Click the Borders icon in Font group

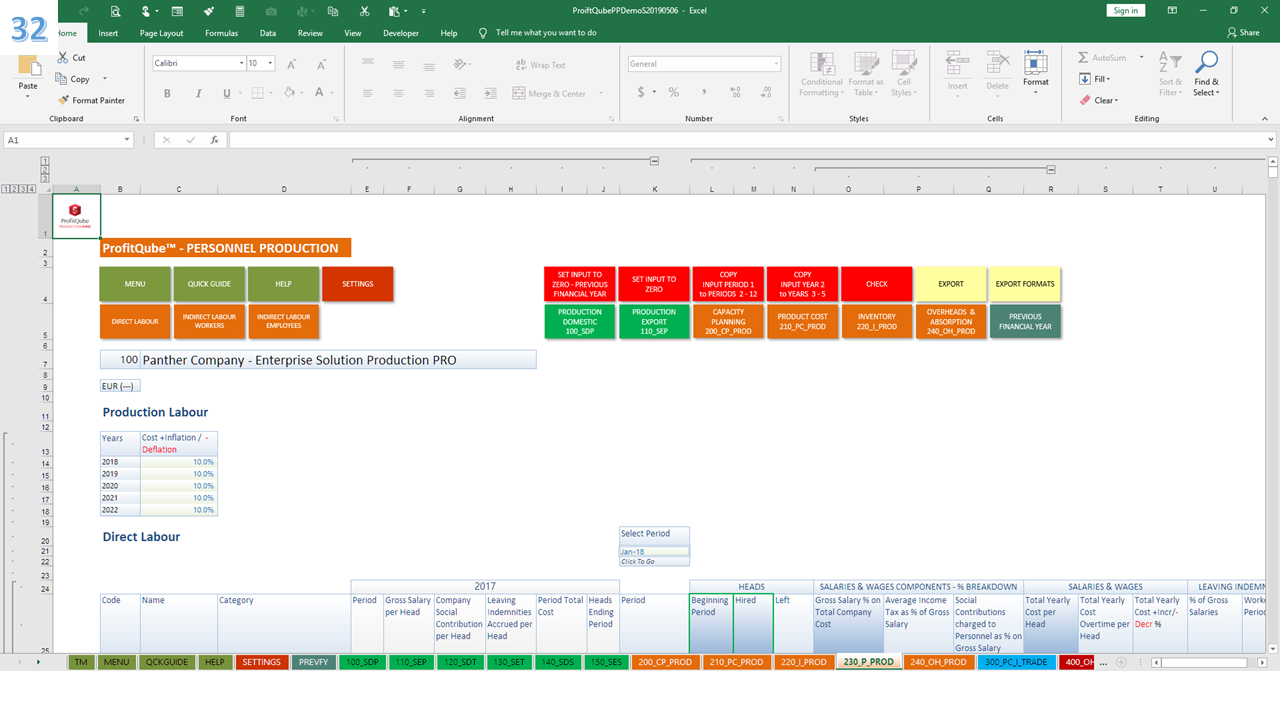point(257,93)
